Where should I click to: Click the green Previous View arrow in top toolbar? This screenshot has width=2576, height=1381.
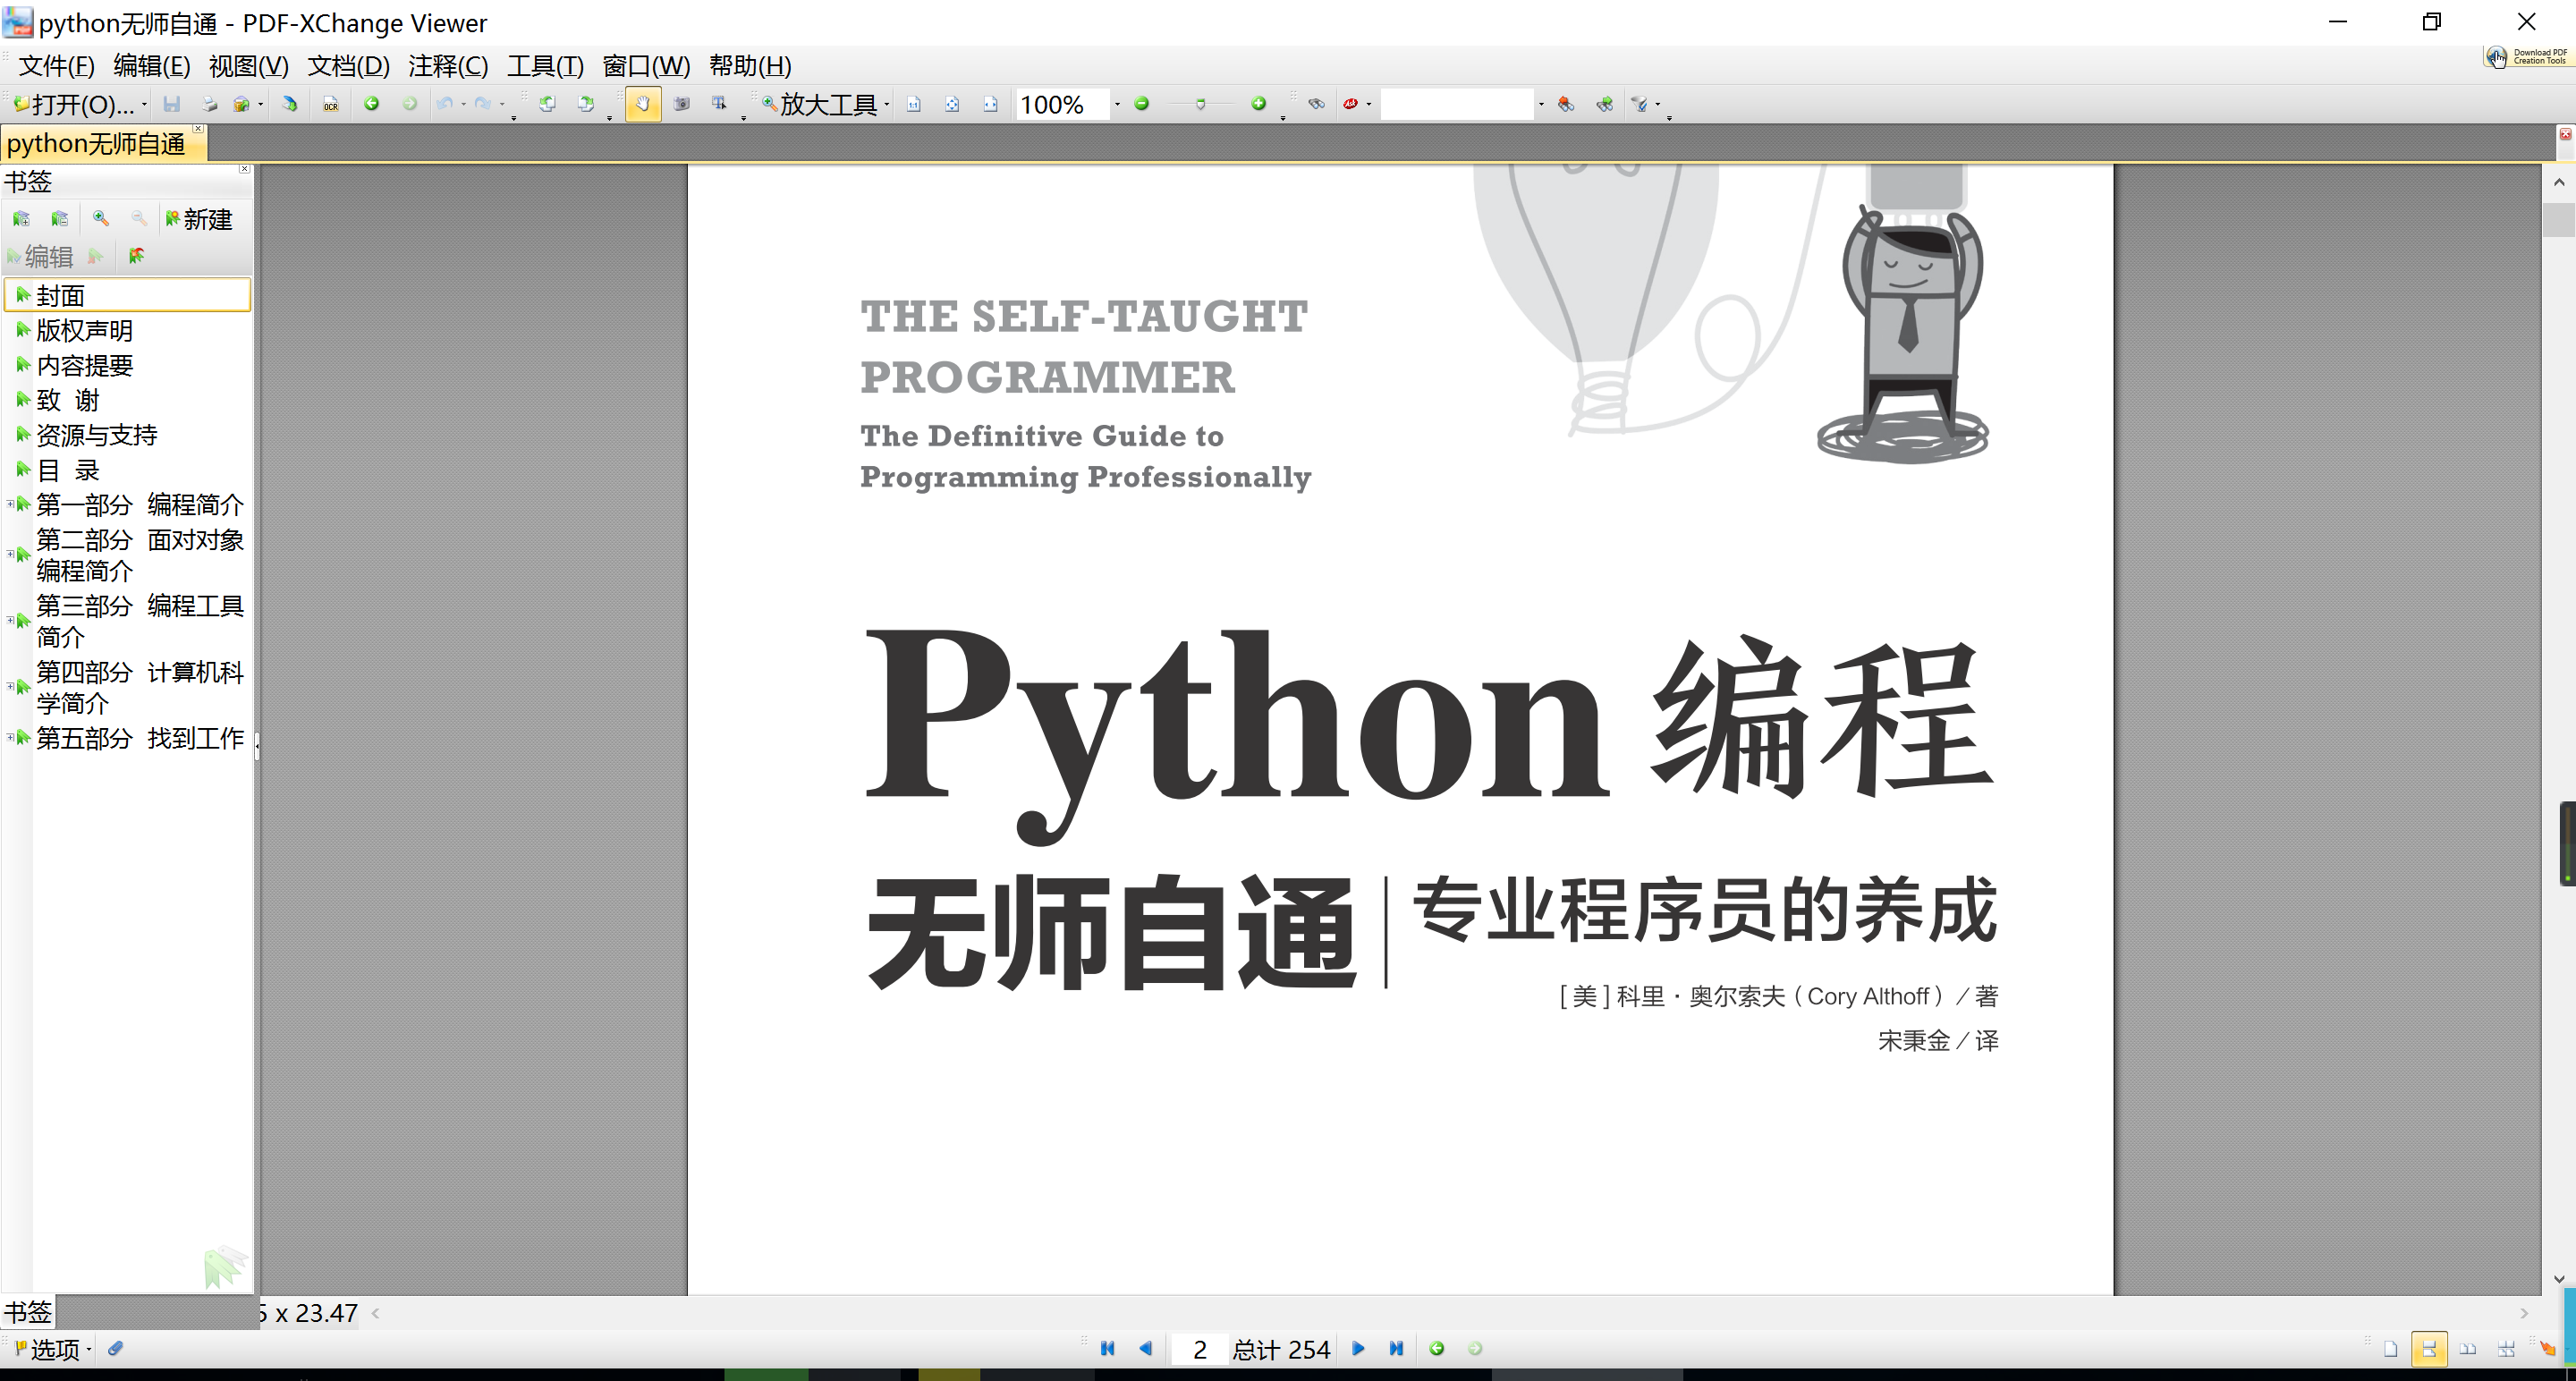pyautogui.click(x=372, y=104)
